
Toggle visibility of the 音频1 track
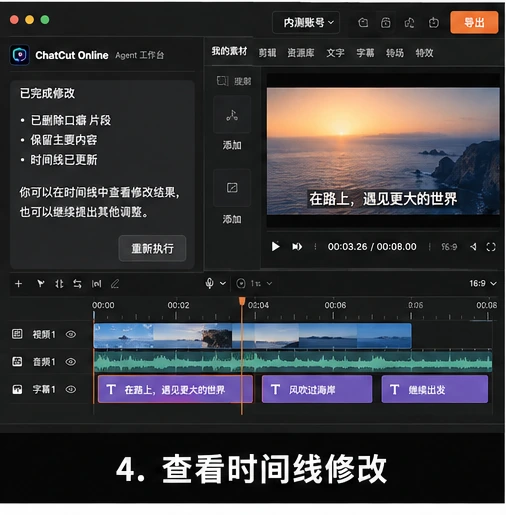point(71,362)
